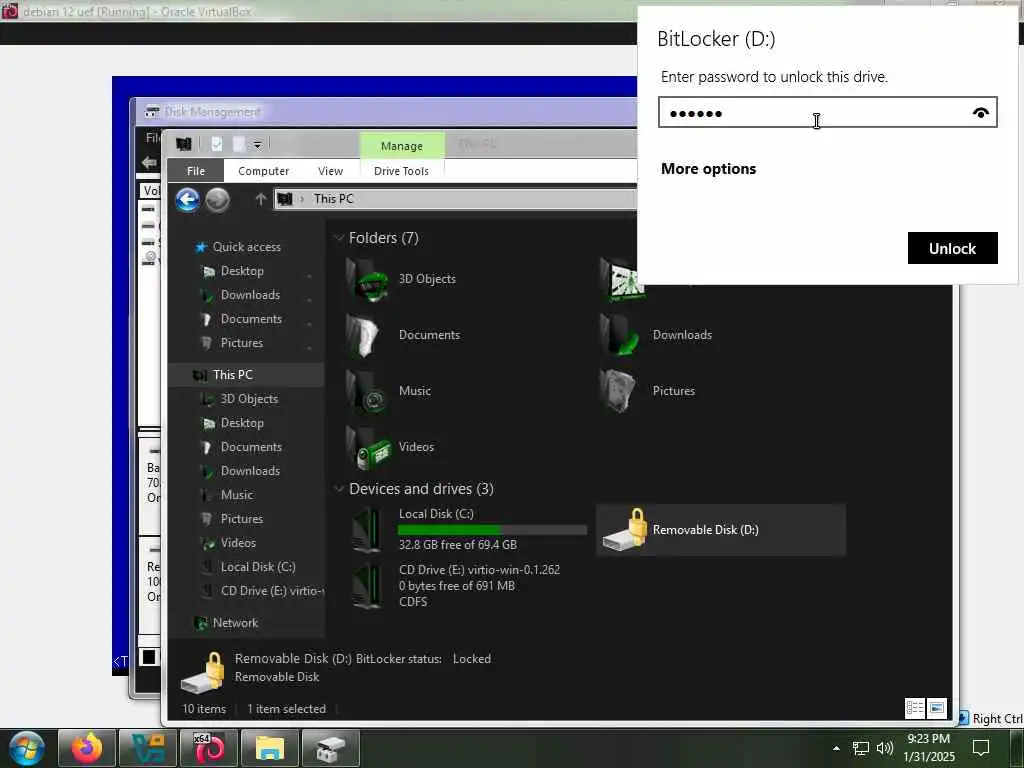1024x768 pixels.
Task: Open More options in BitLocker dialog
Action: 708,168
